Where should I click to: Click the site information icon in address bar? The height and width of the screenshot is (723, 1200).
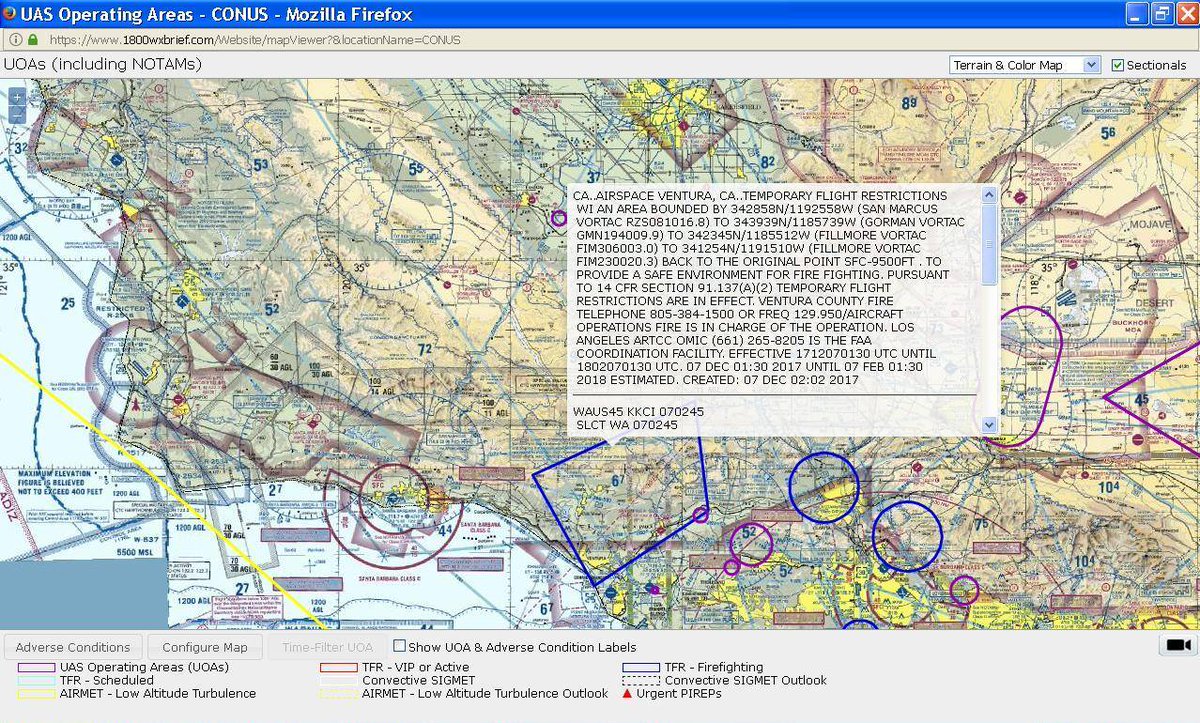click(x=14, y=40)
